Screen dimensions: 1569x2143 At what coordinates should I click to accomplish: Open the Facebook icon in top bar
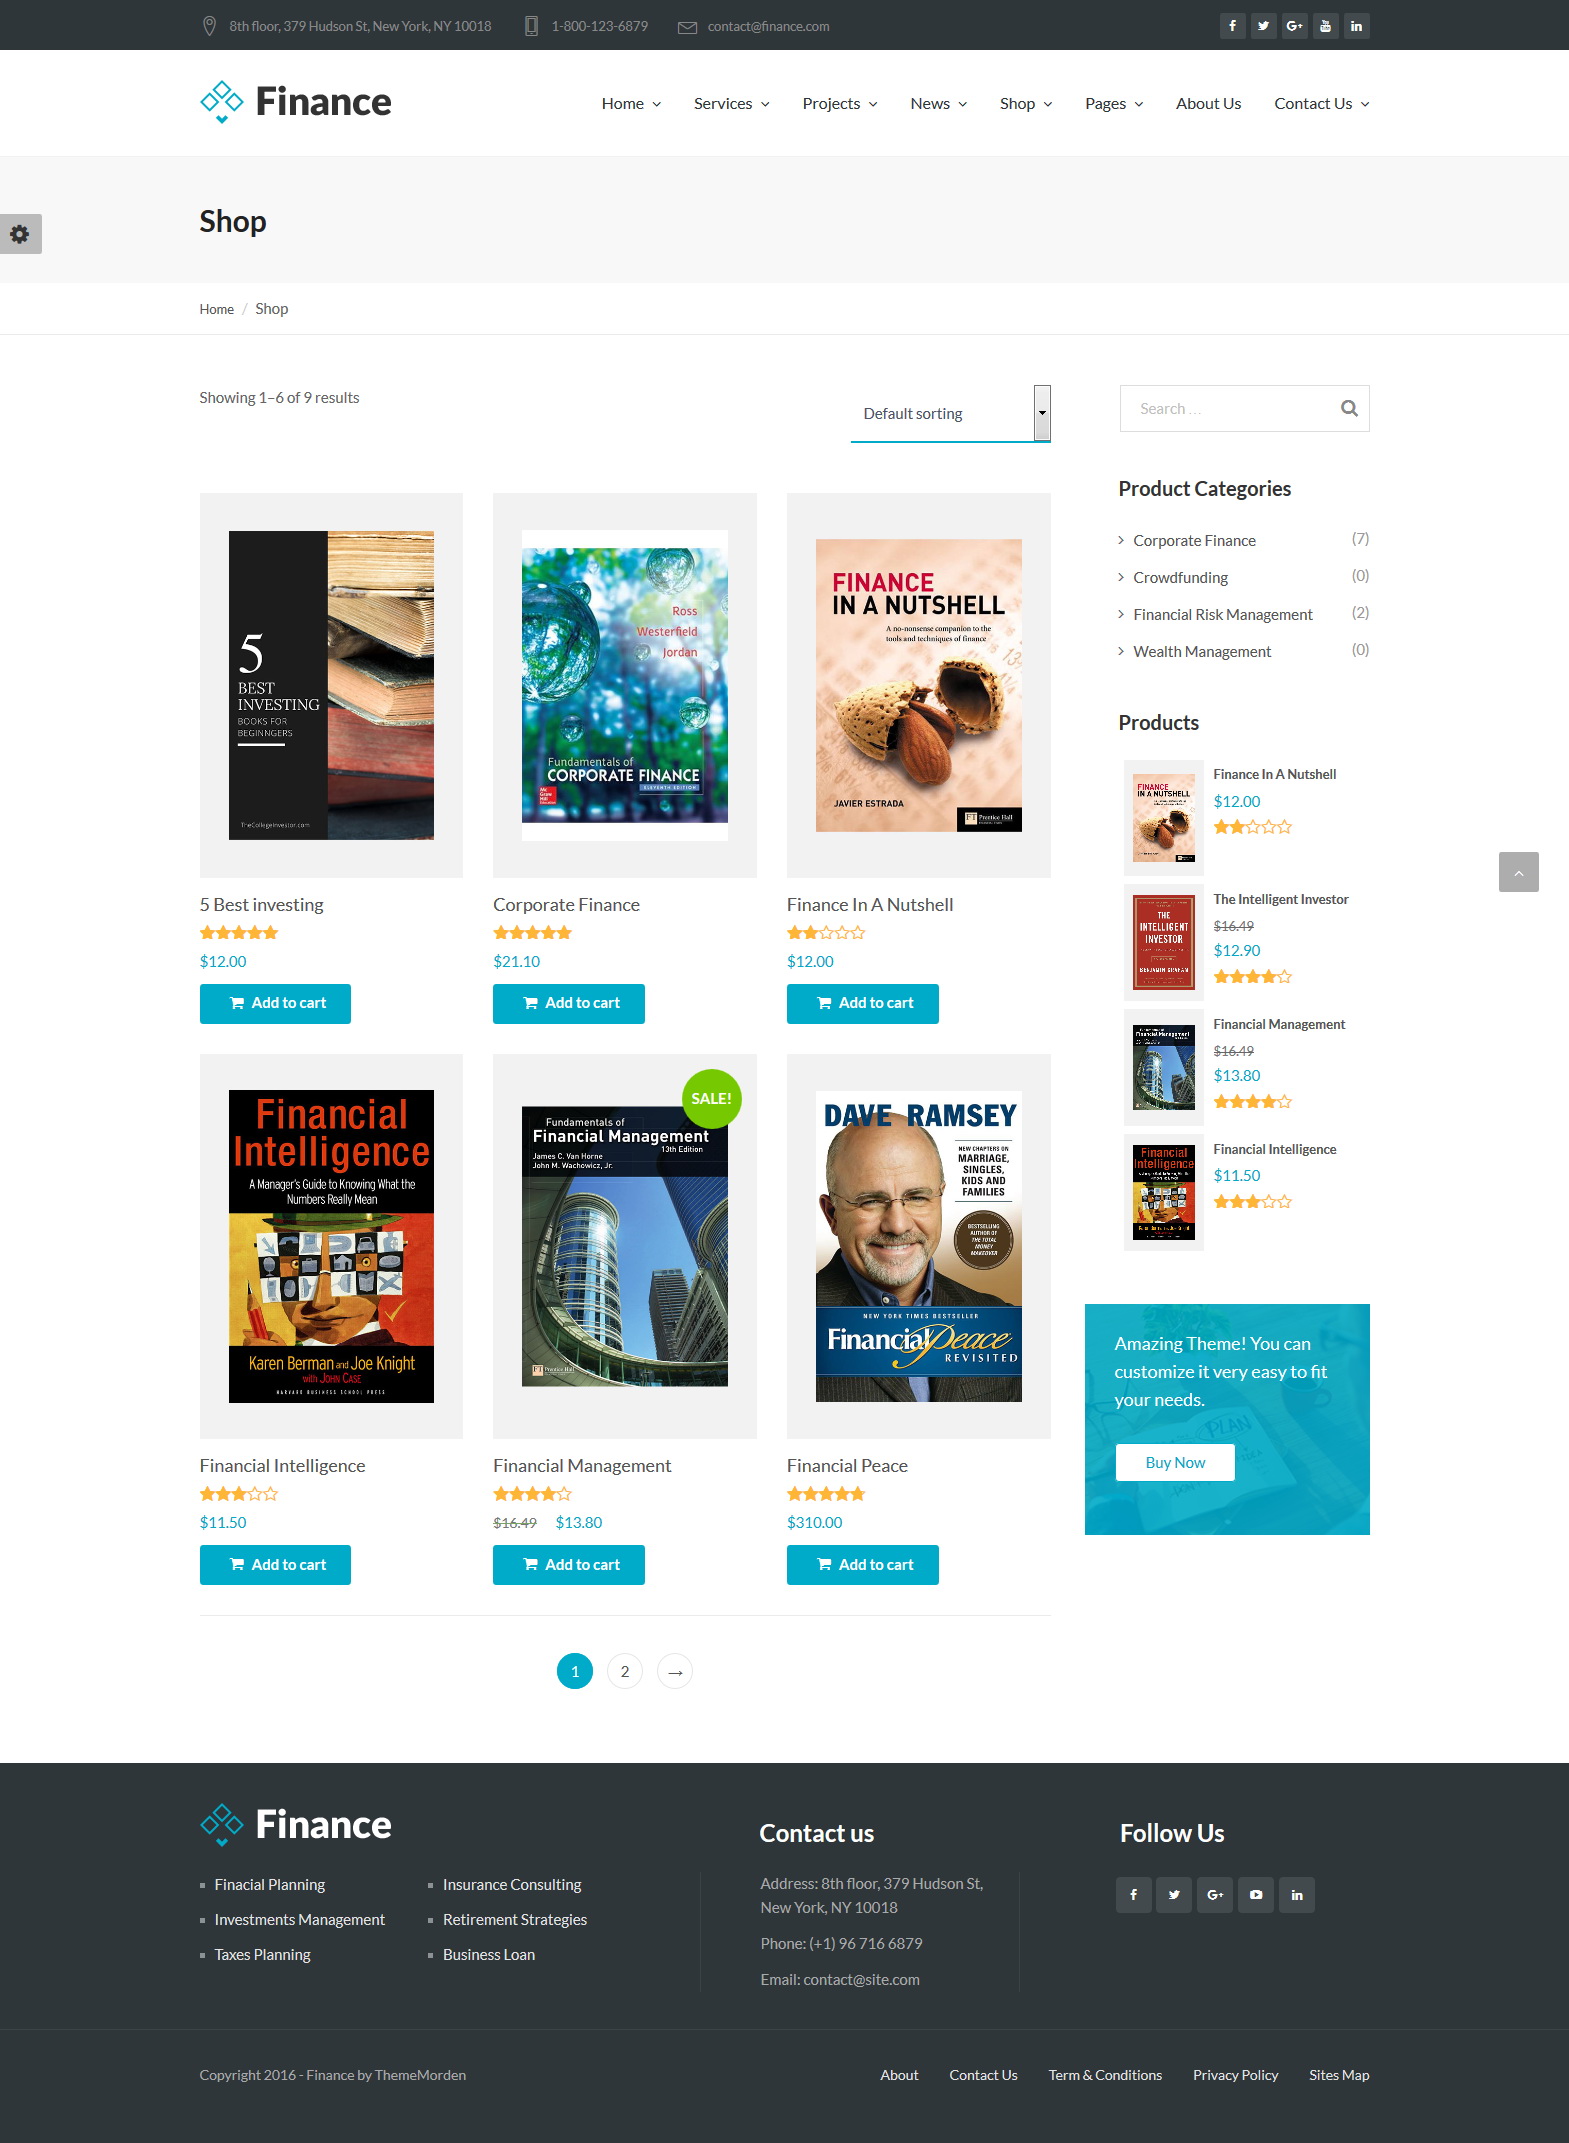[1232, 26]
